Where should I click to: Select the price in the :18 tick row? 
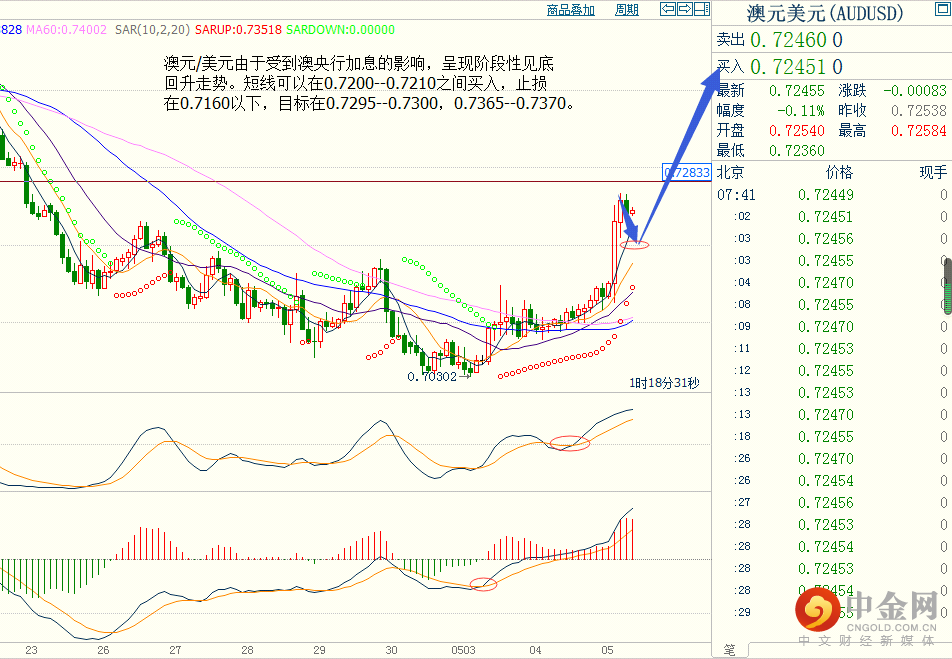[x=826, y=437]
